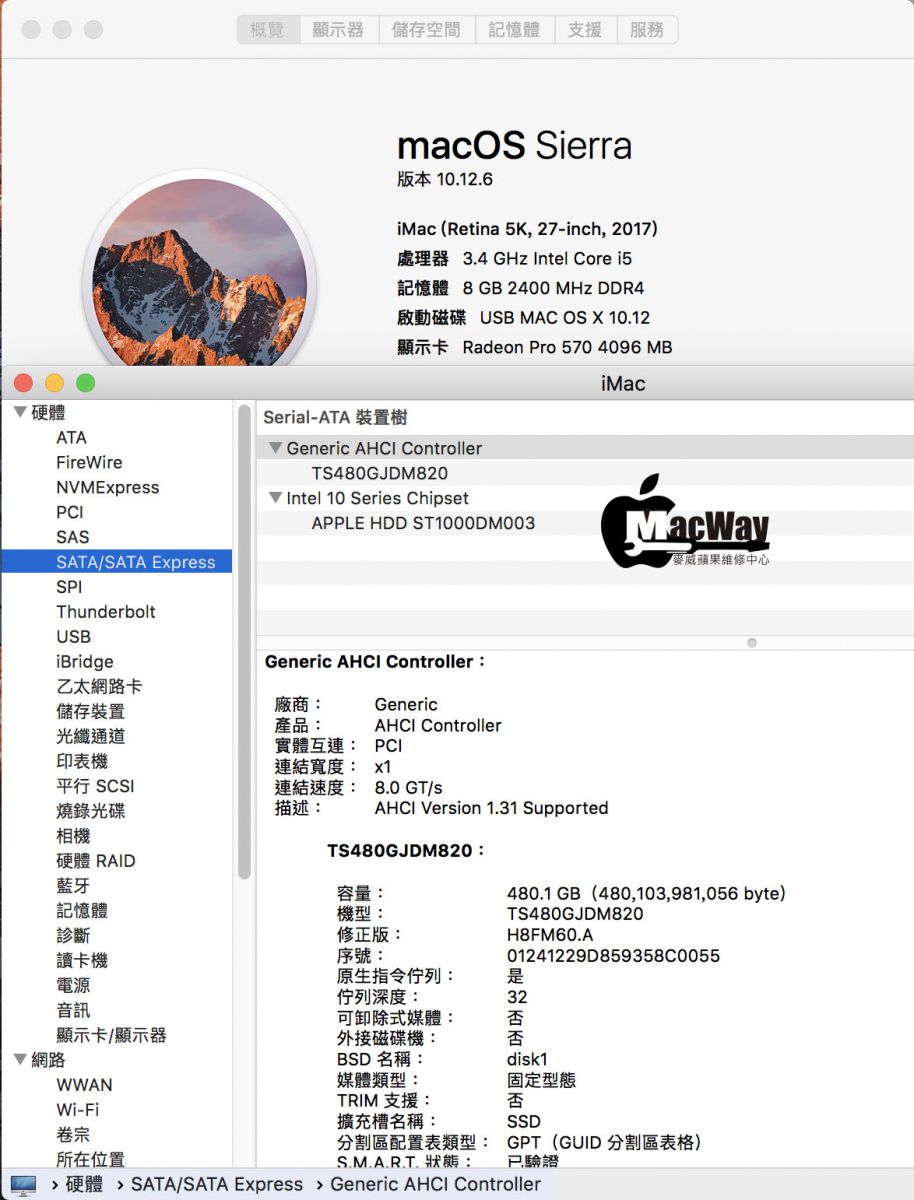Select 光纖通道 in the sidebar

click(91, 736)
